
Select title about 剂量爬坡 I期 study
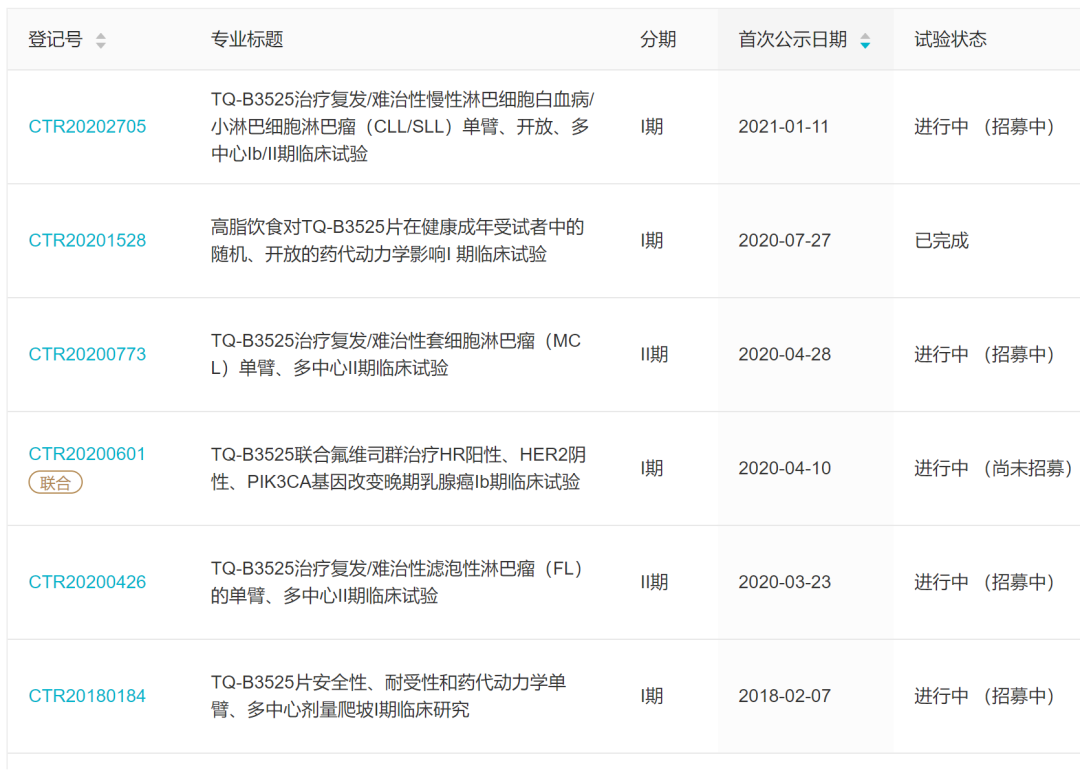388,696
